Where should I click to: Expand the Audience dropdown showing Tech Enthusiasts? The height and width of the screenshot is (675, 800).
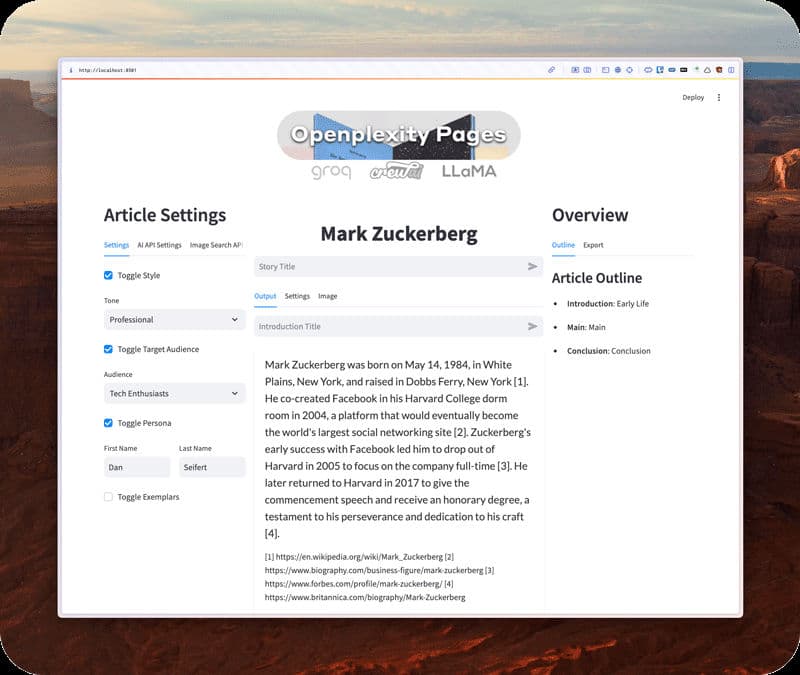point(174,394)
